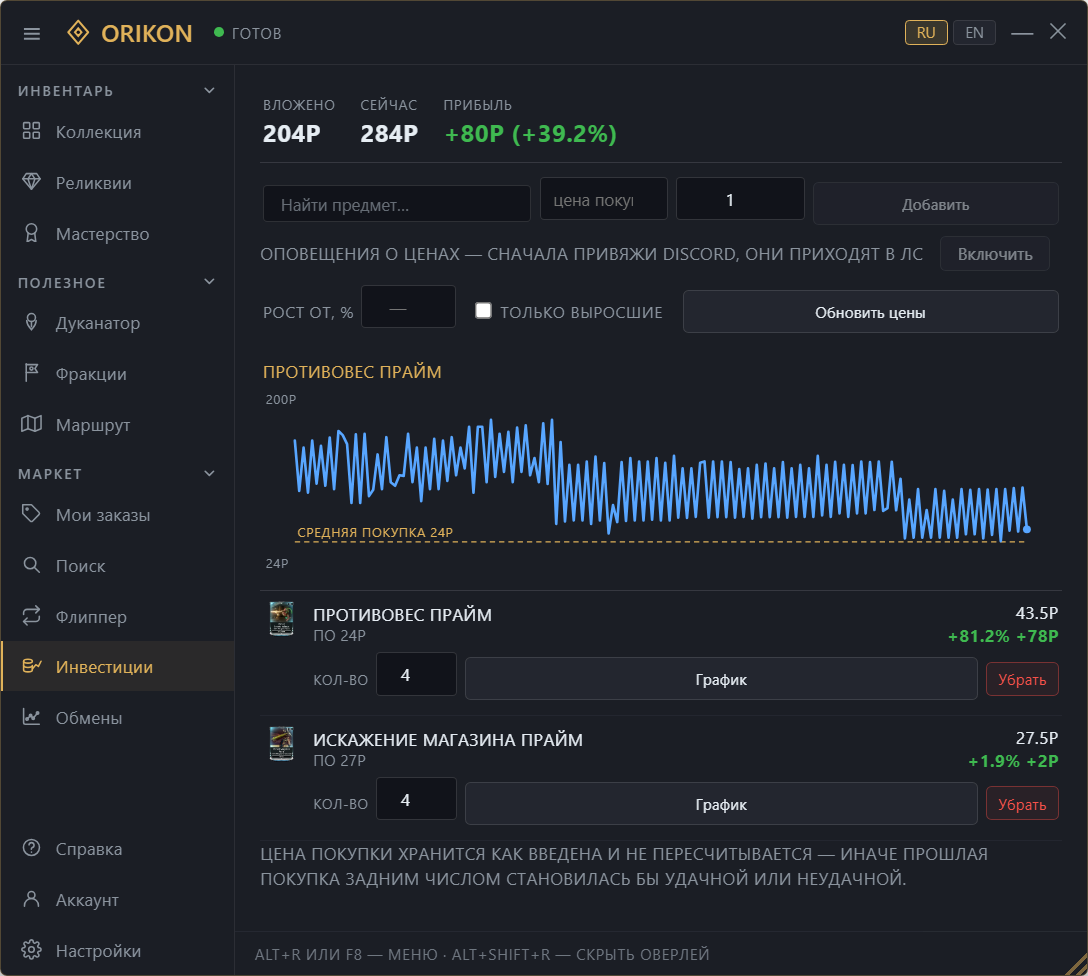This screenshot has width=1088, height=976.
Task: Click the Вложено value 204P
Action: (x=291, y=134)
